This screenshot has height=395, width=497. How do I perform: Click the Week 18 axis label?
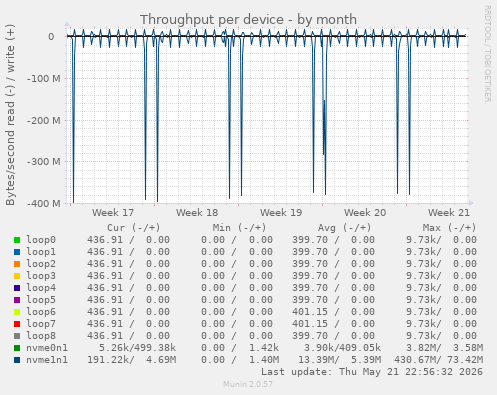click(x=197, y=213)
